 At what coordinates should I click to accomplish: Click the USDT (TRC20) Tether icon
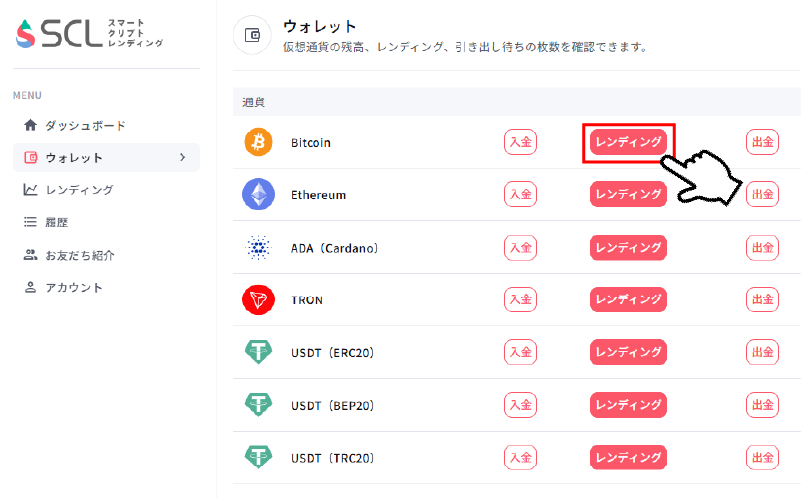coord(258,457)
